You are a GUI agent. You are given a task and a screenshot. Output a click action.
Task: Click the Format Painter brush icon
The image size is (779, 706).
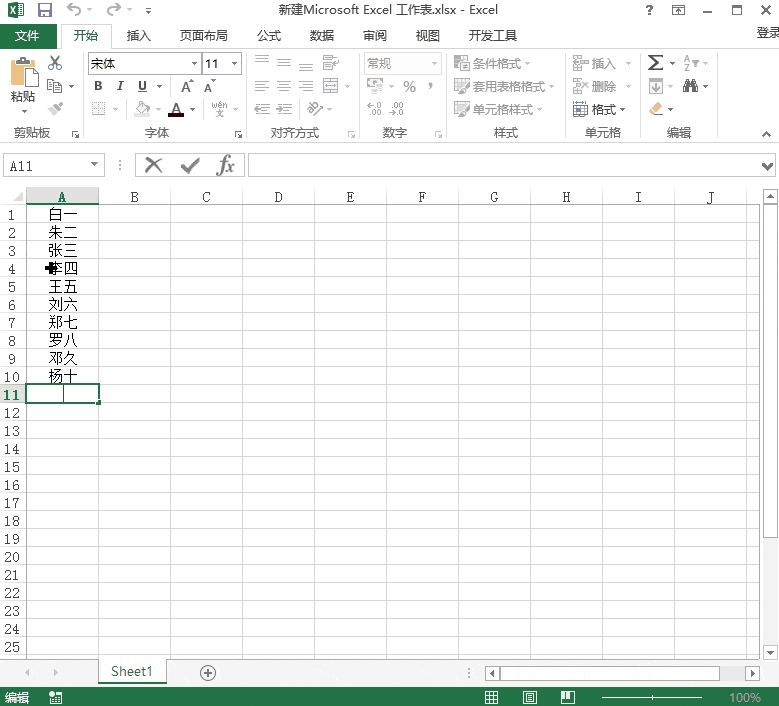[x=55, y=108]
